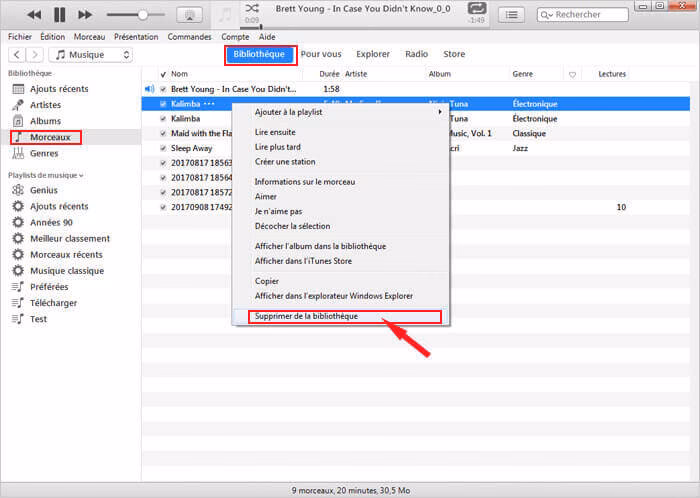The height and width of the screenshot is (498, 700).
Task: Open the Édition menu
Action: 52,37
